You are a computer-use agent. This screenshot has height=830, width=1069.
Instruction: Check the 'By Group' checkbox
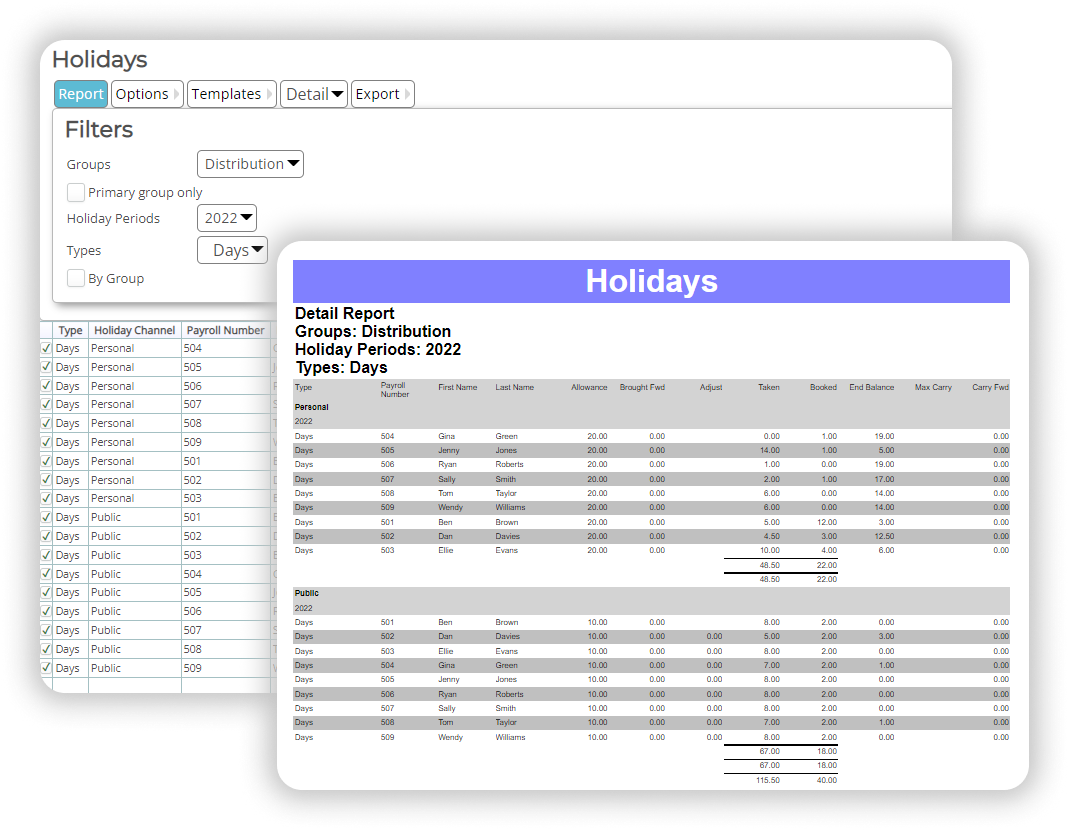(75, 278)
